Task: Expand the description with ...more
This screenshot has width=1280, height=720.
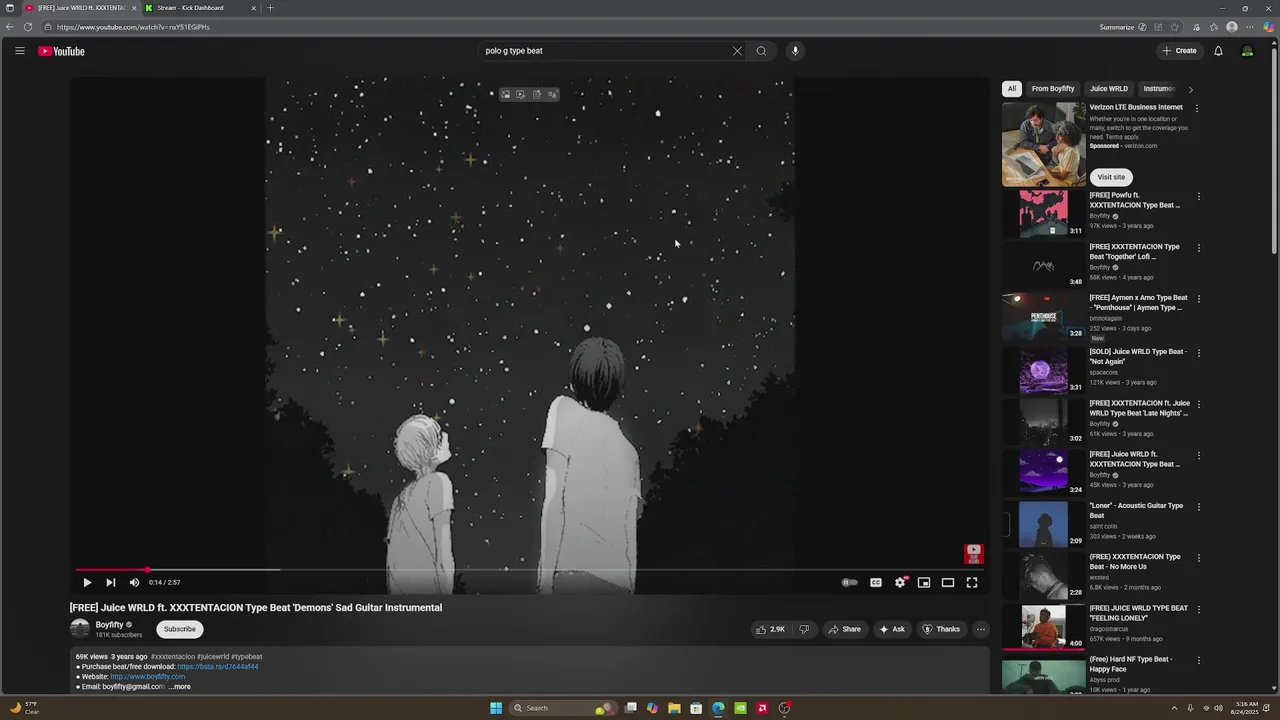Action: pos(180,687)
